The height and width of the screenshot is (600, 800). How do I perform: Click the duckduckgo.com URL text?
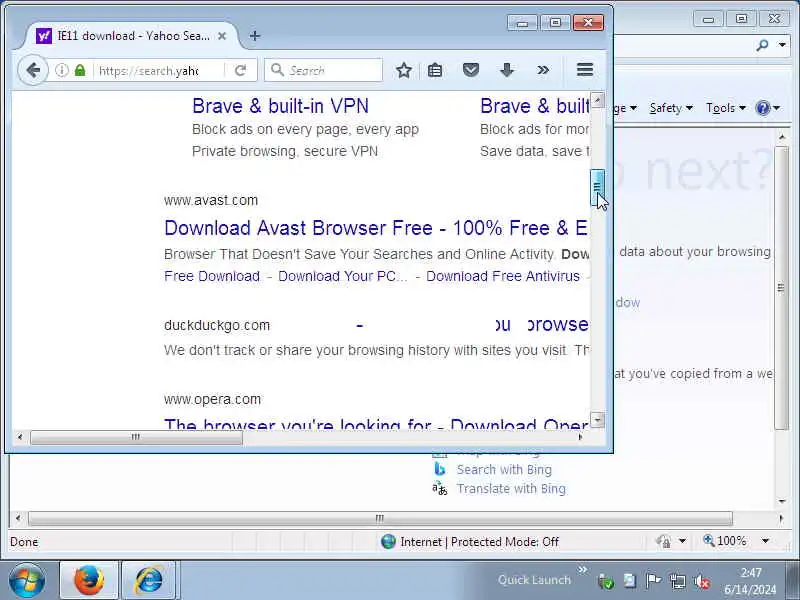(217, 325)
